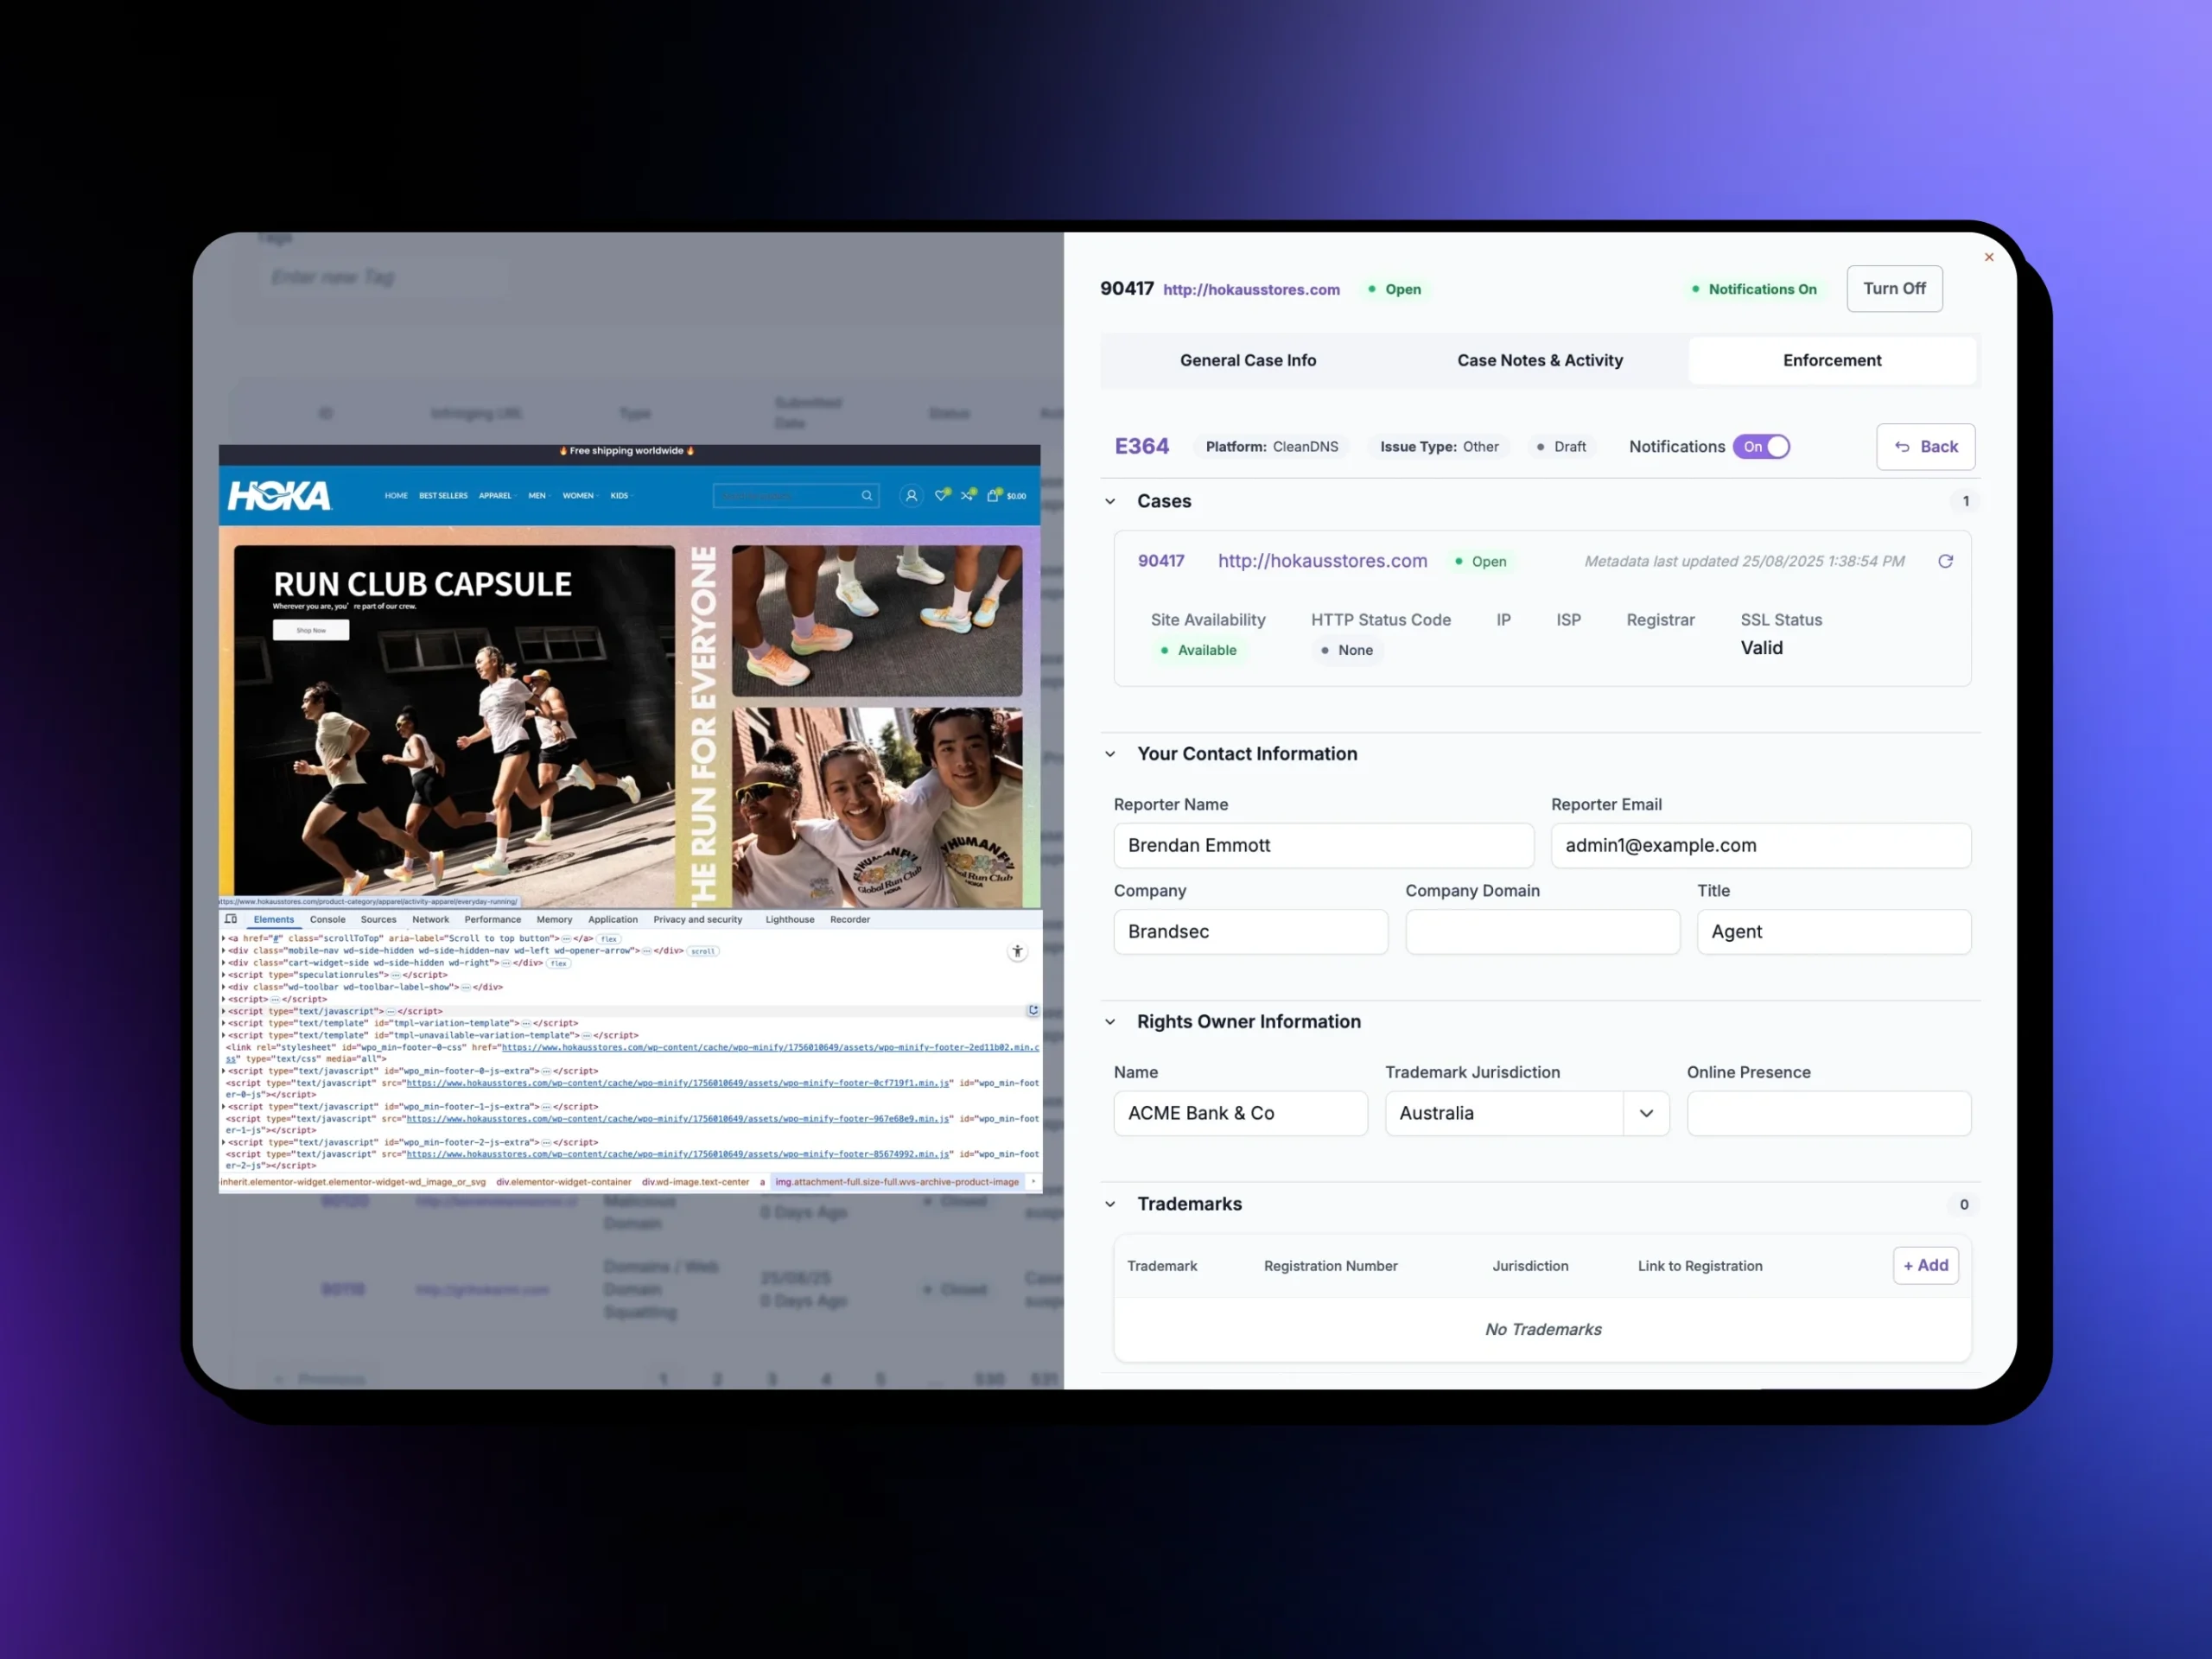Image resolution: width=2212 pixels, height=1659 pixels.
Task: Click ellipsis in the speculationrules script row
Action: 395,975
